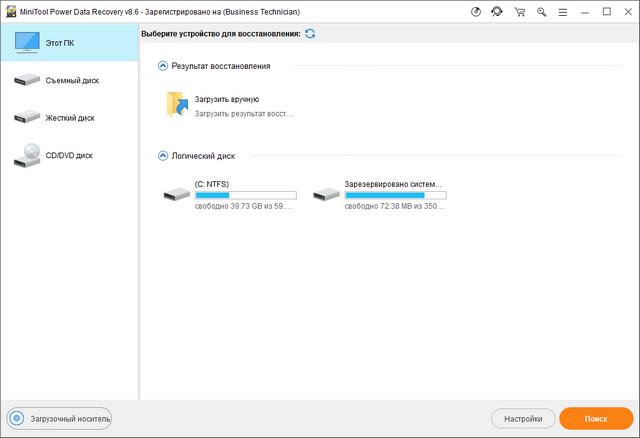Click the MiniTool app logo icon
640x438 pixels.
click(x=11, y=12)
